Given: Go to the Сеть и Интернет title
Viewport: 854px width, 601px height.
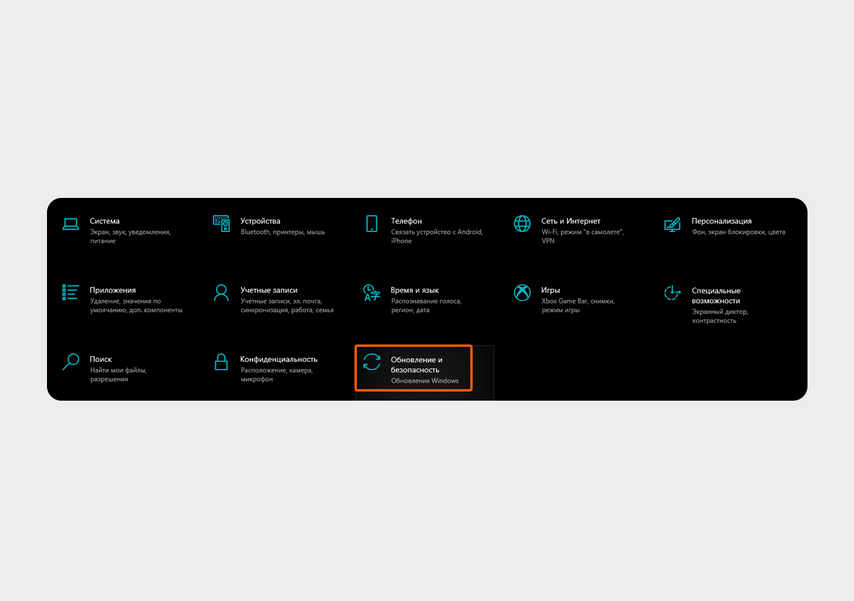Looking at the screenshot, I should point(571,221).
